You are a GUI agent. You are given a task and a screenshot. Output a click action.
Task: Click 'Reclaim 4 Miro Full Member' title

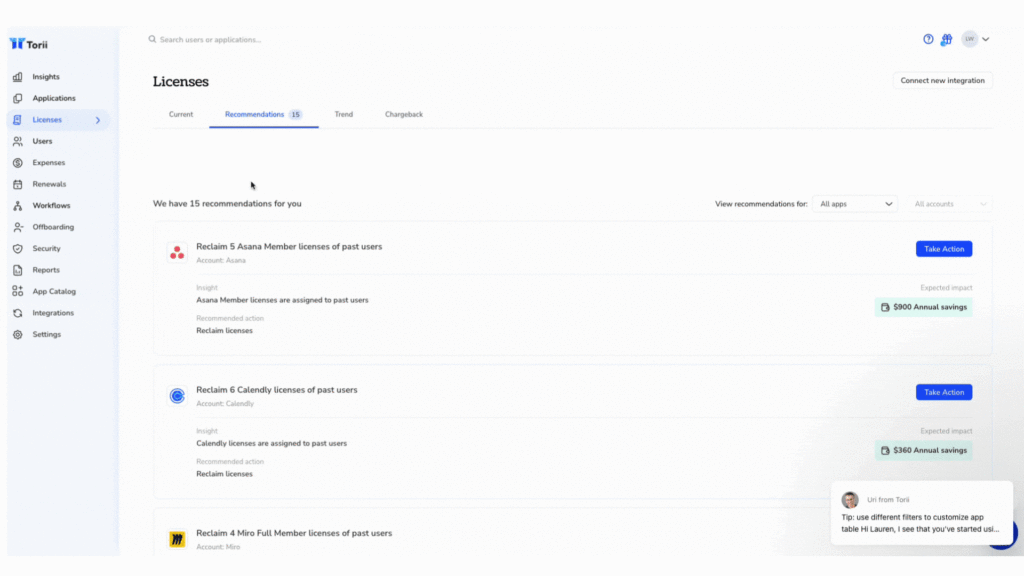pyautogui.click(x=294, y=534)
